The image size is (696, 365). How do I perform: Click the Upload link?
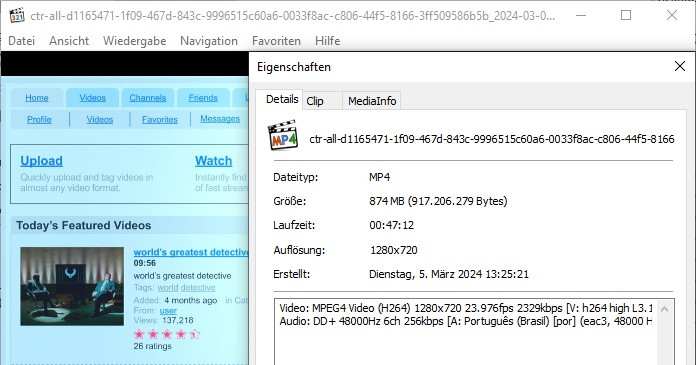(x=41, y=161)
